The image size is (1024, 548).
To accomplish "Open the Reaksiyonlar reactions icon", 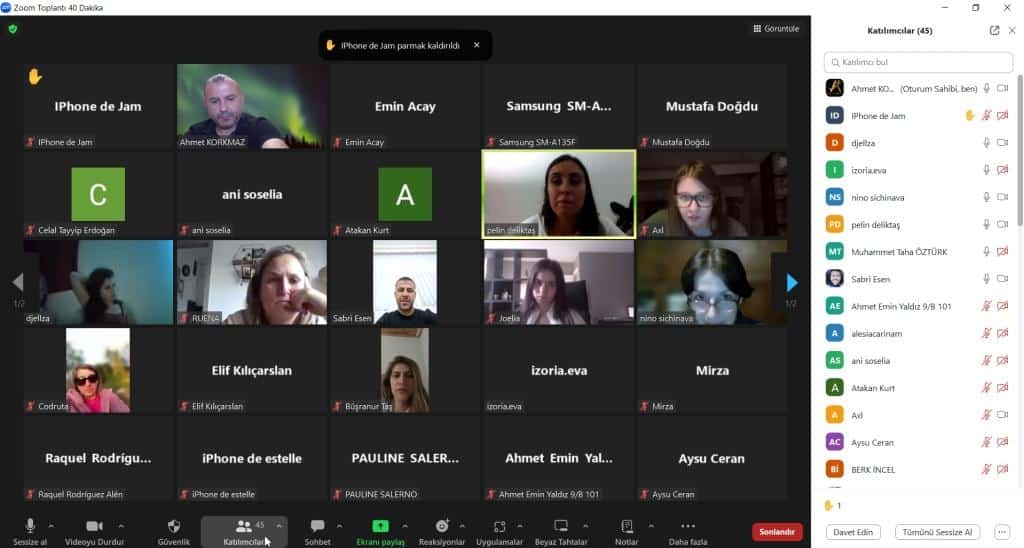I will 442,526.
